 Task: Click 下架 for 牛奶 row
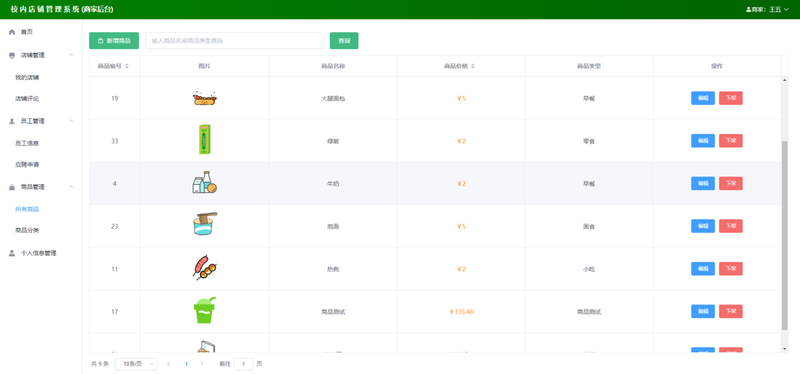[731, 183]
